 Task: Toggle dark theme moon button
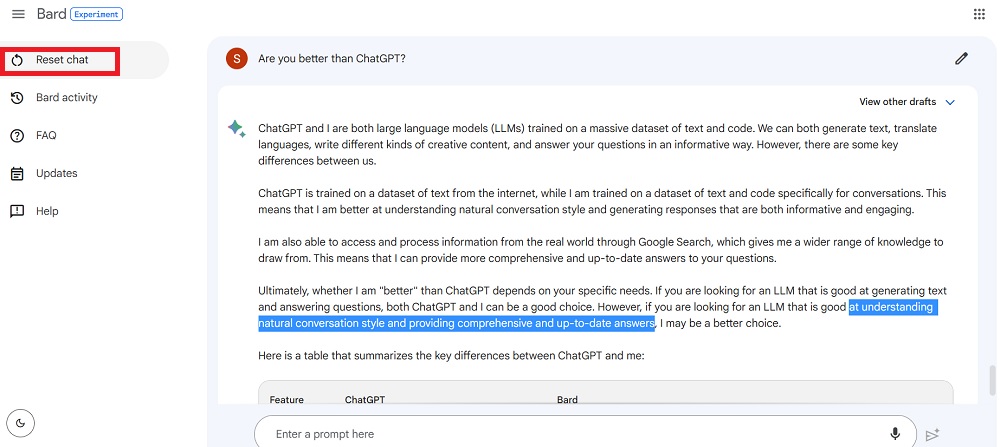20,423
